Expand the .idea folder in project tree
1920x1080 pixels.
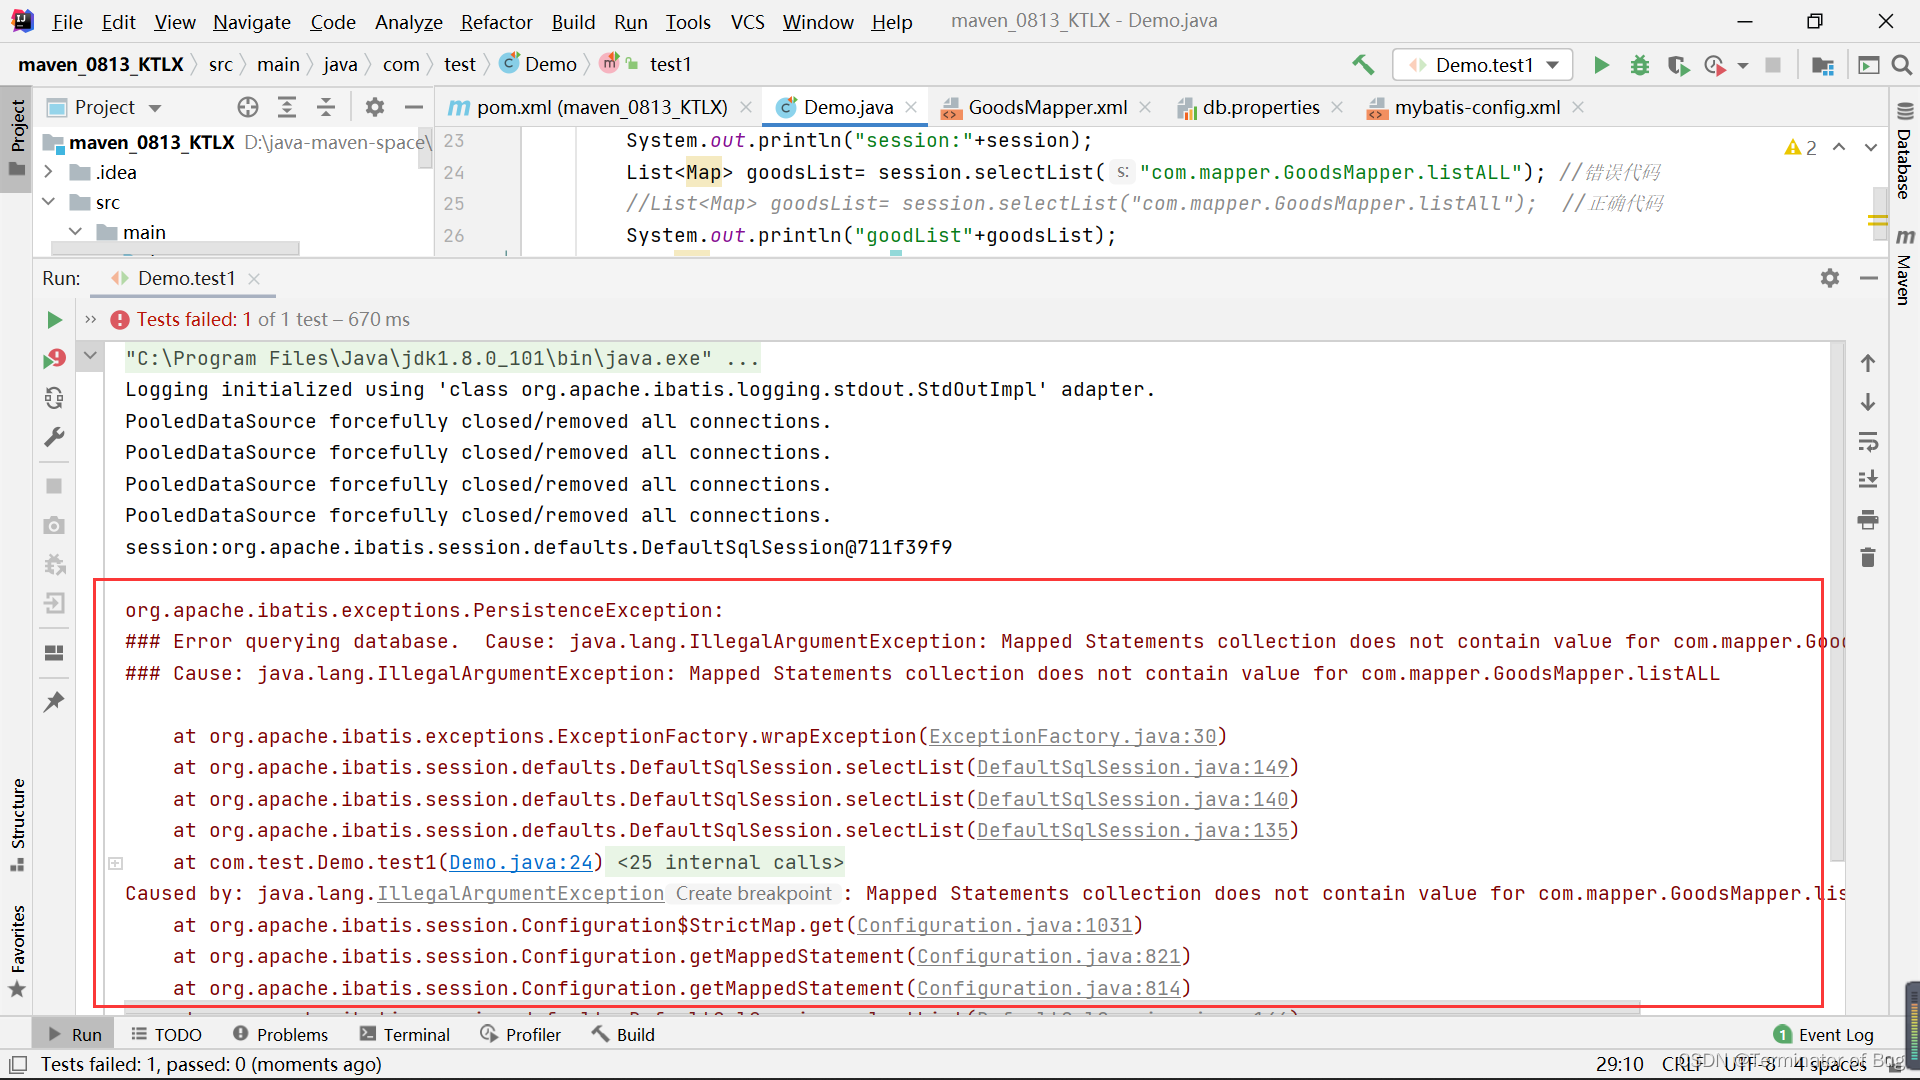48,172
